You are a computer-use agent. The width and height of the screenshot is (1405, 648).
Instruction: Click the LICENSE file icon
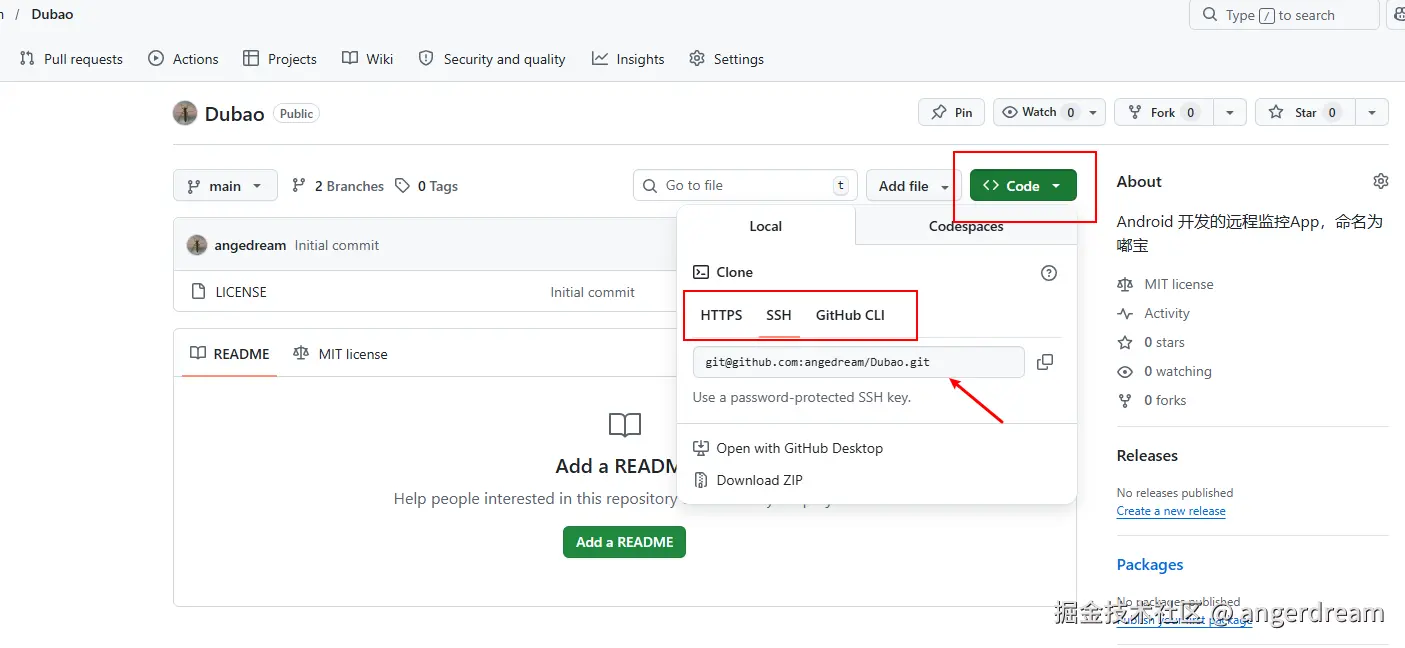click(x=198, y=292)
